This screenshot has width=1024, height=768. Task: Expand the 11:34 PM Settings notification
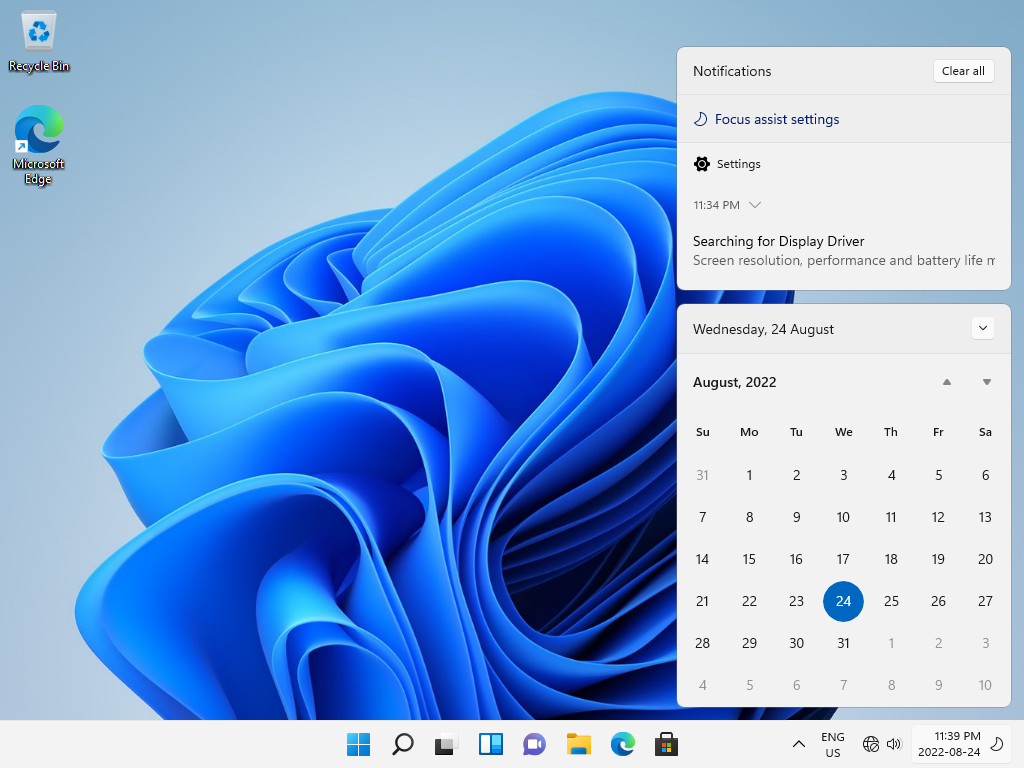pyautogui.click(x=755, y=205)
